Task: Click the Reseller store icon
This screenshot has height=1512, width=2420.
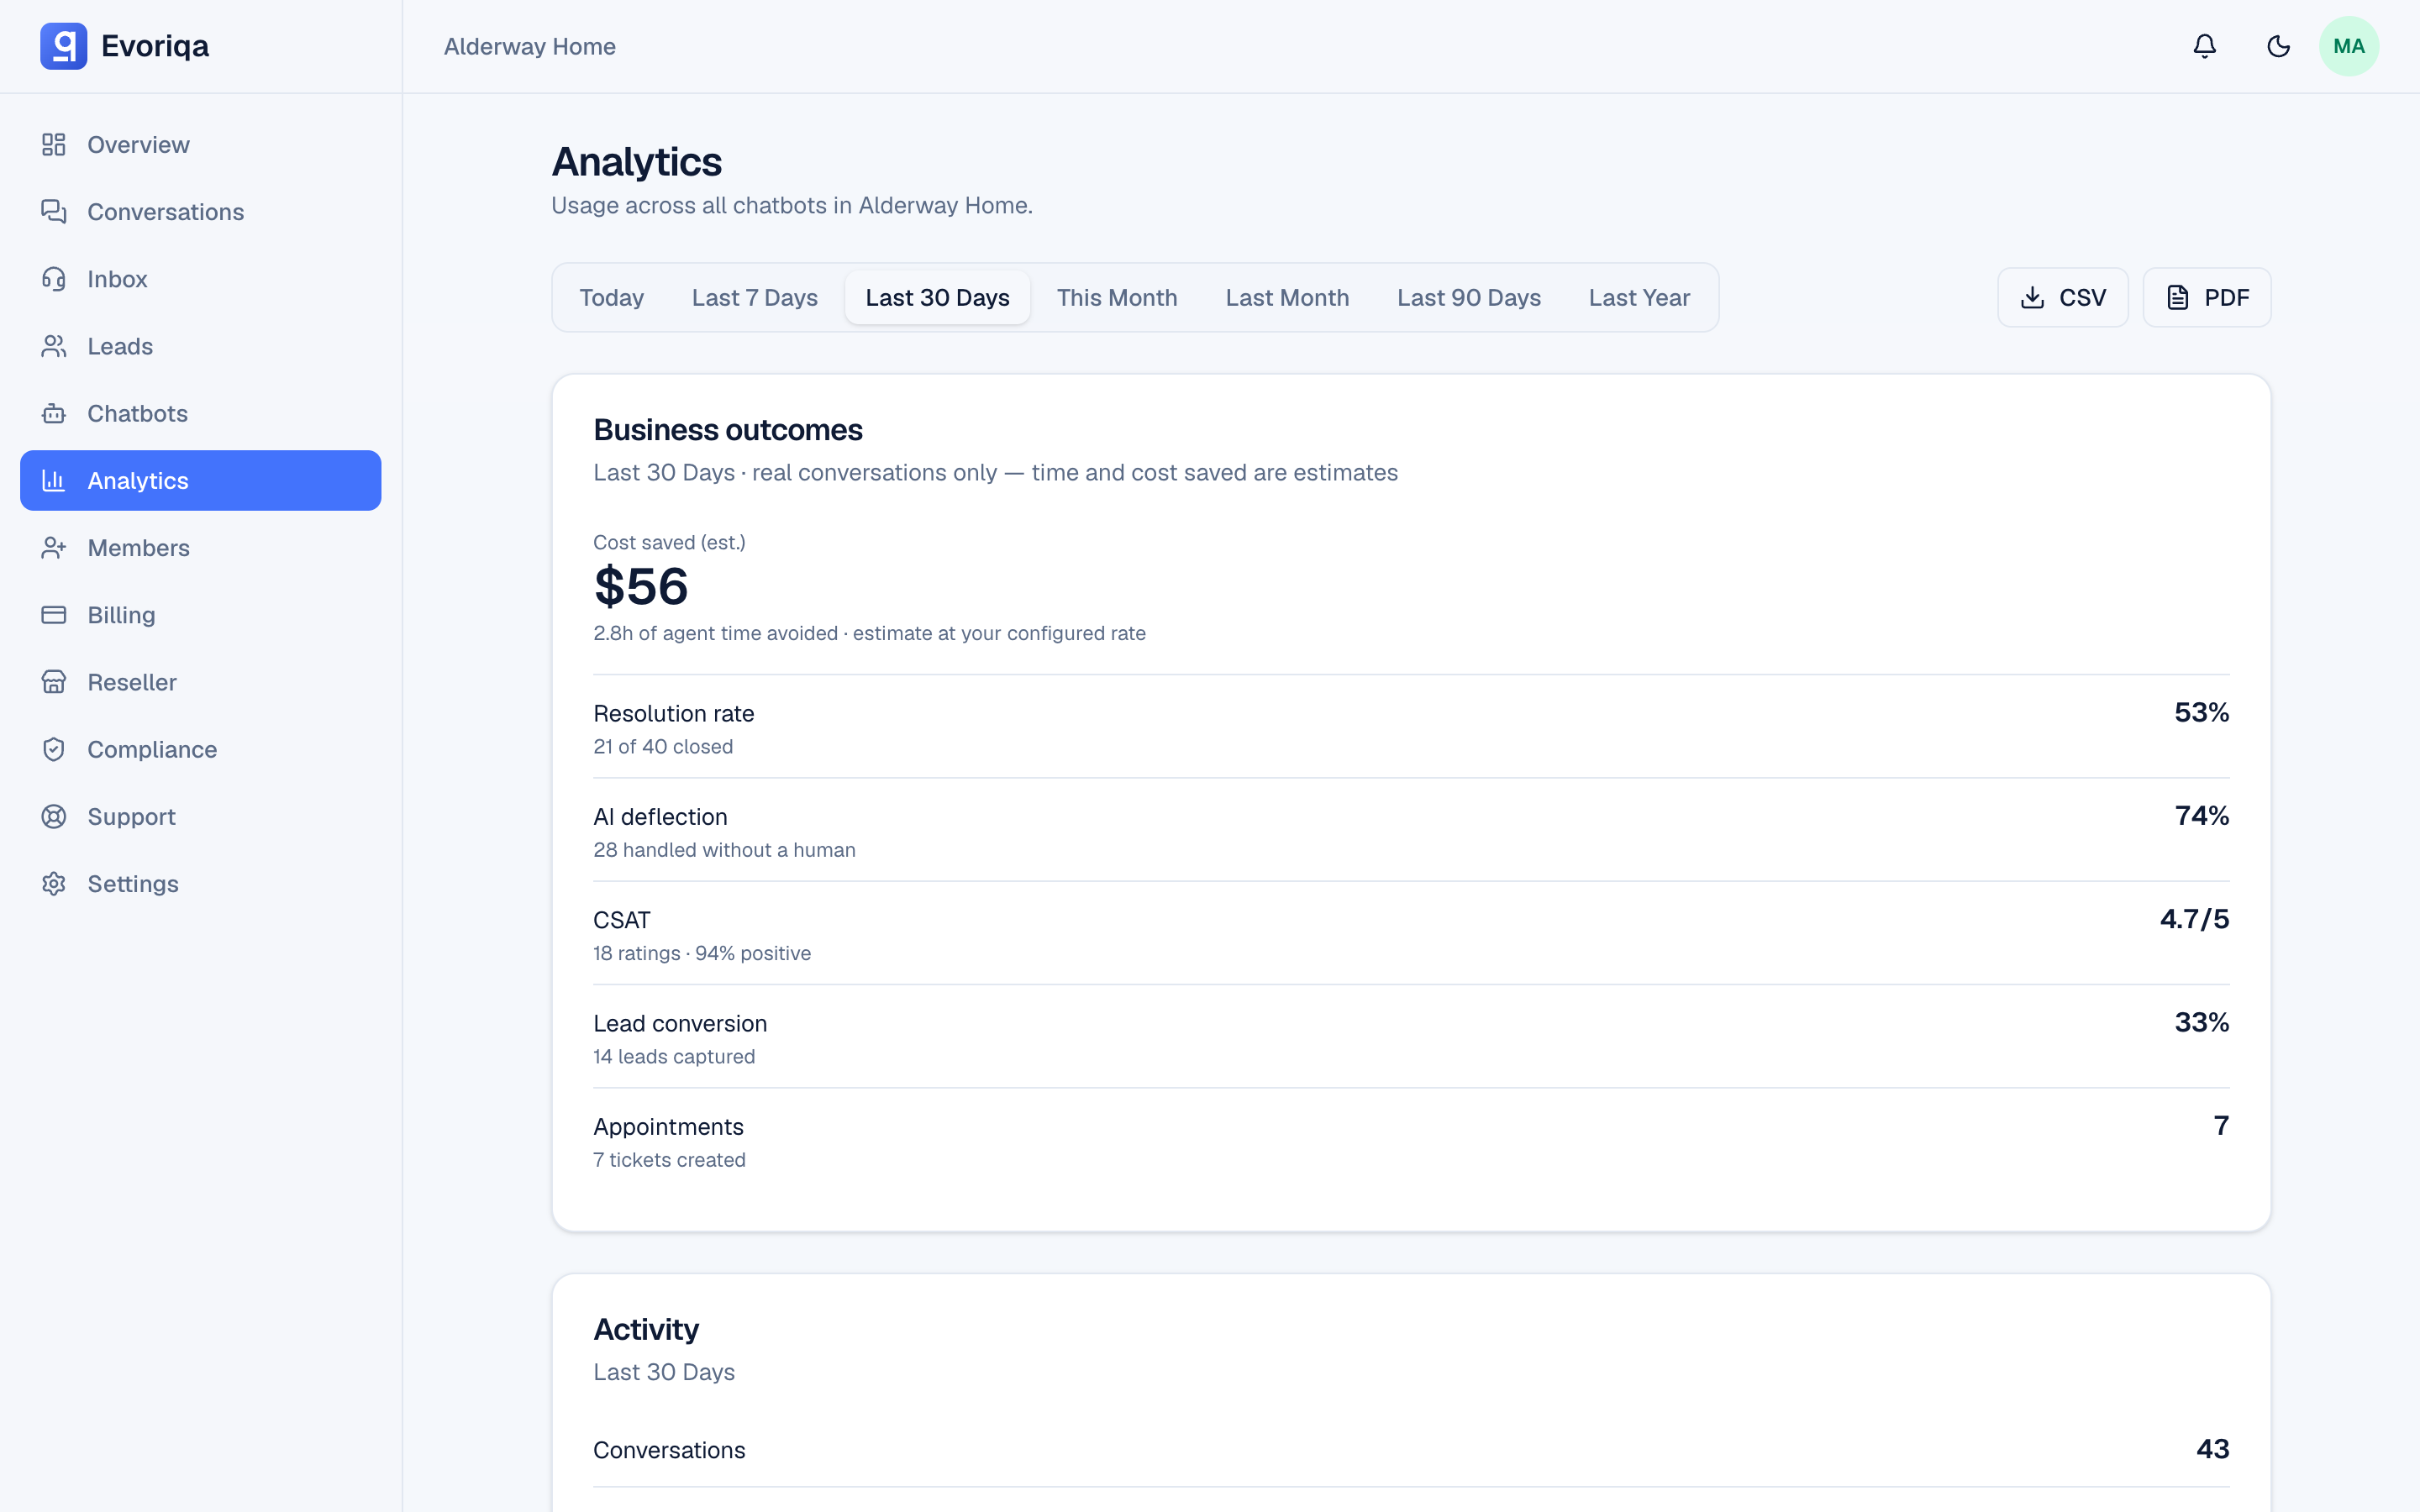Action: pyautogui.click(x=54, y=682)
